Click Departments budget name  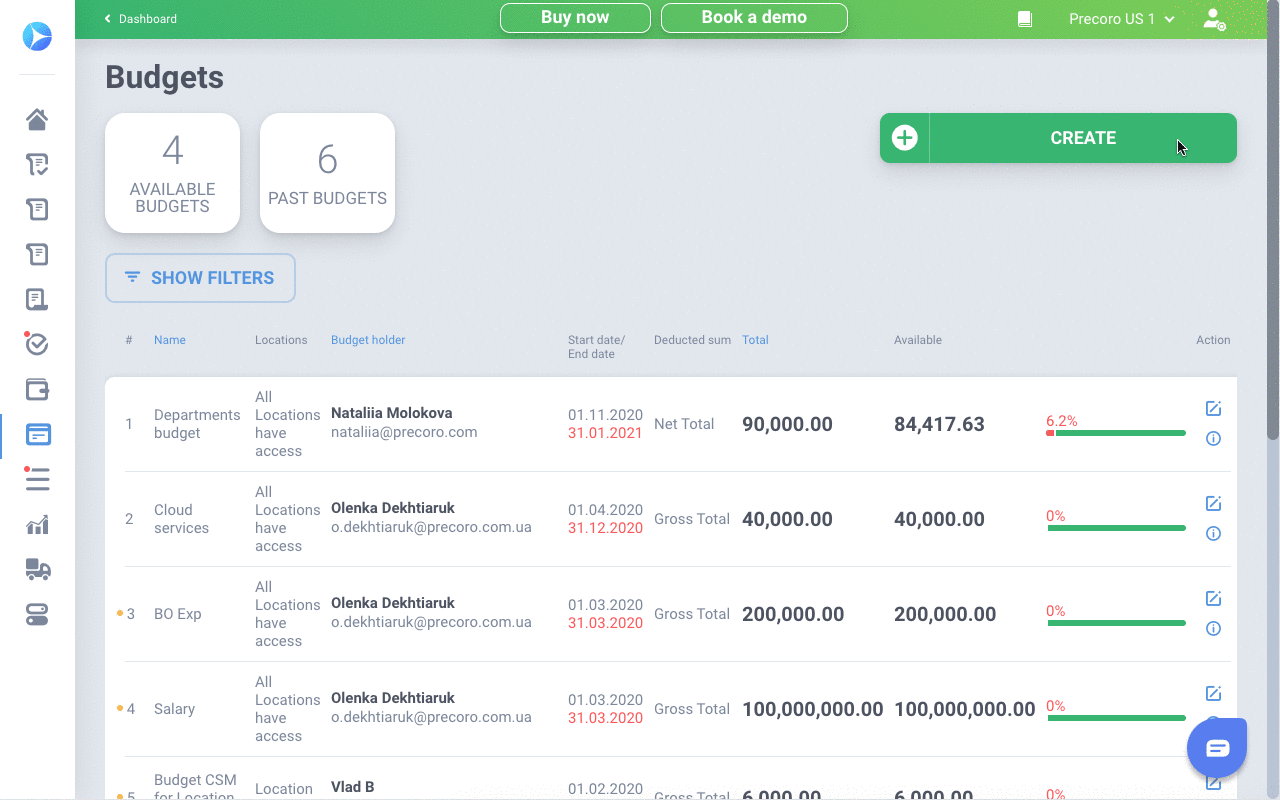(x=197, y=424)
